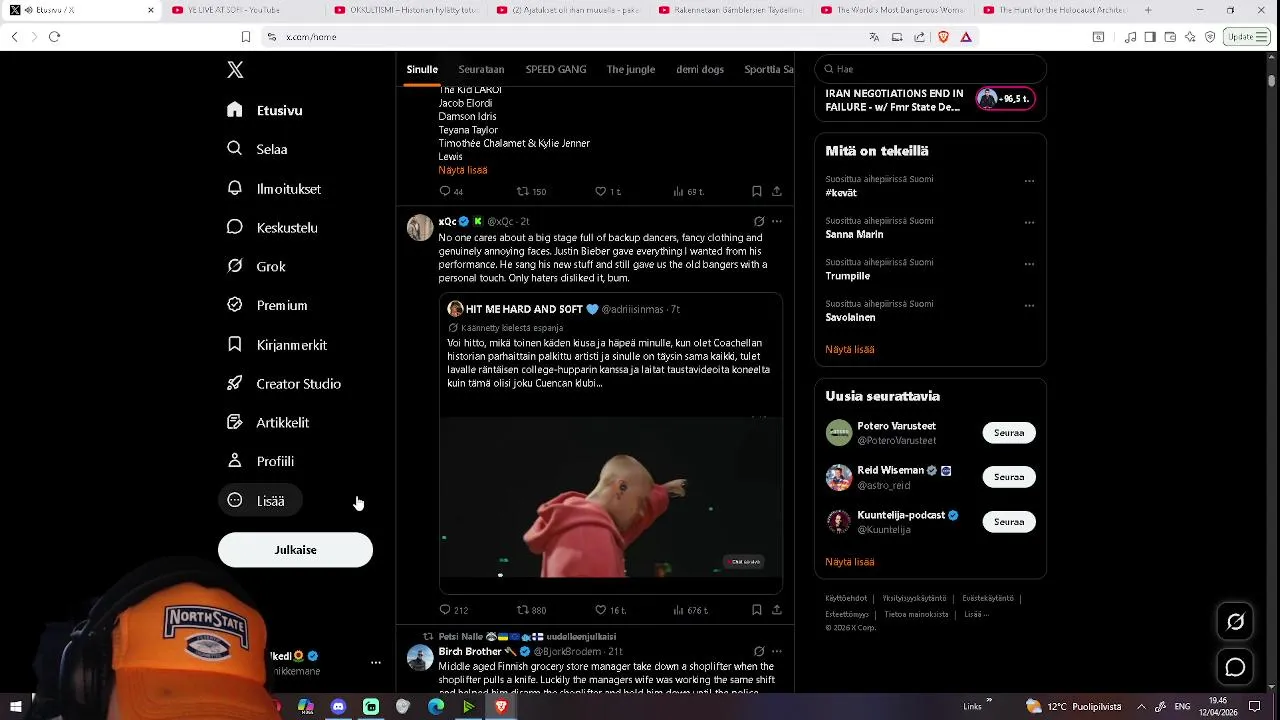Open Sanna Marin trending topic
The image size is (1280, 720).
click(x=854, y=234)
